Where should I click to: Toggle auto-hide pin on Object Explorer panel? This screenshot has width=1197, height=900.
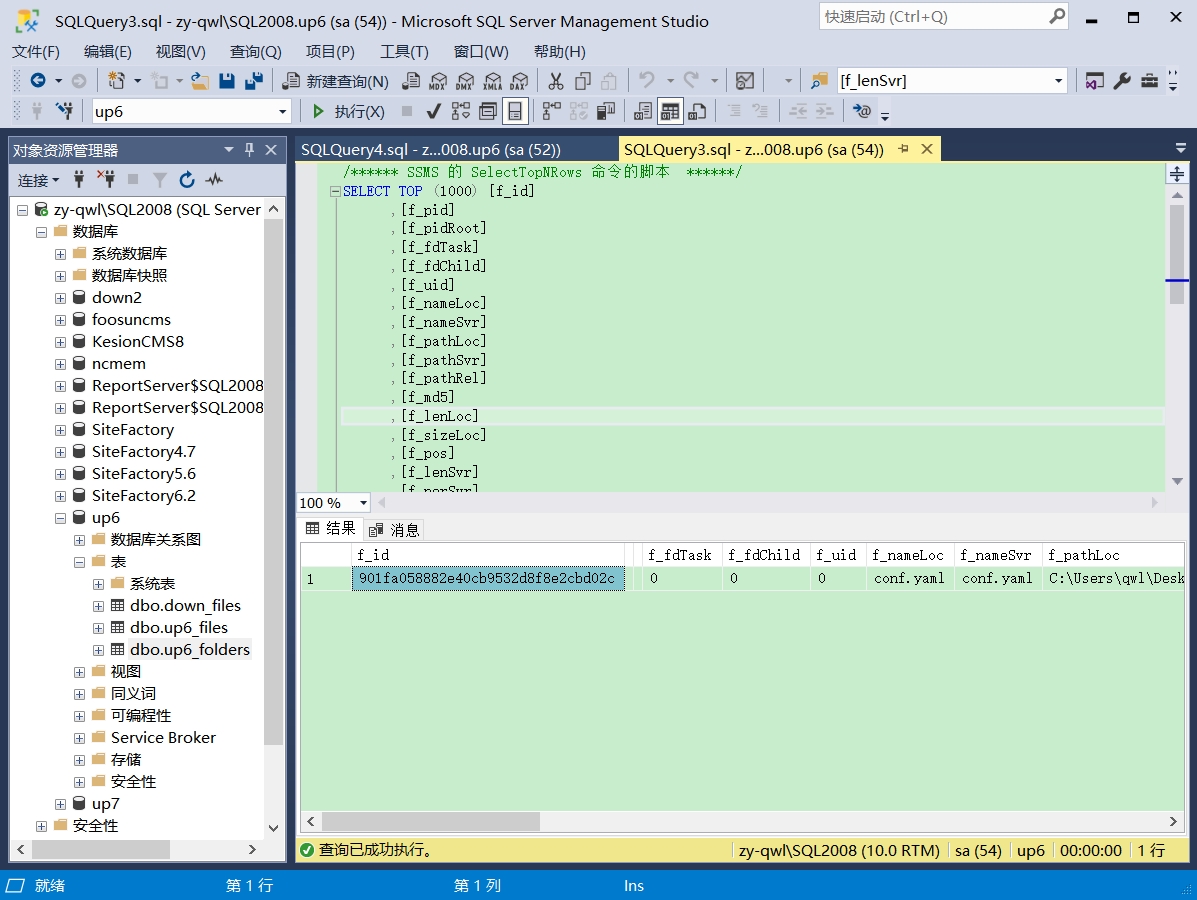[x=250, y=150]
